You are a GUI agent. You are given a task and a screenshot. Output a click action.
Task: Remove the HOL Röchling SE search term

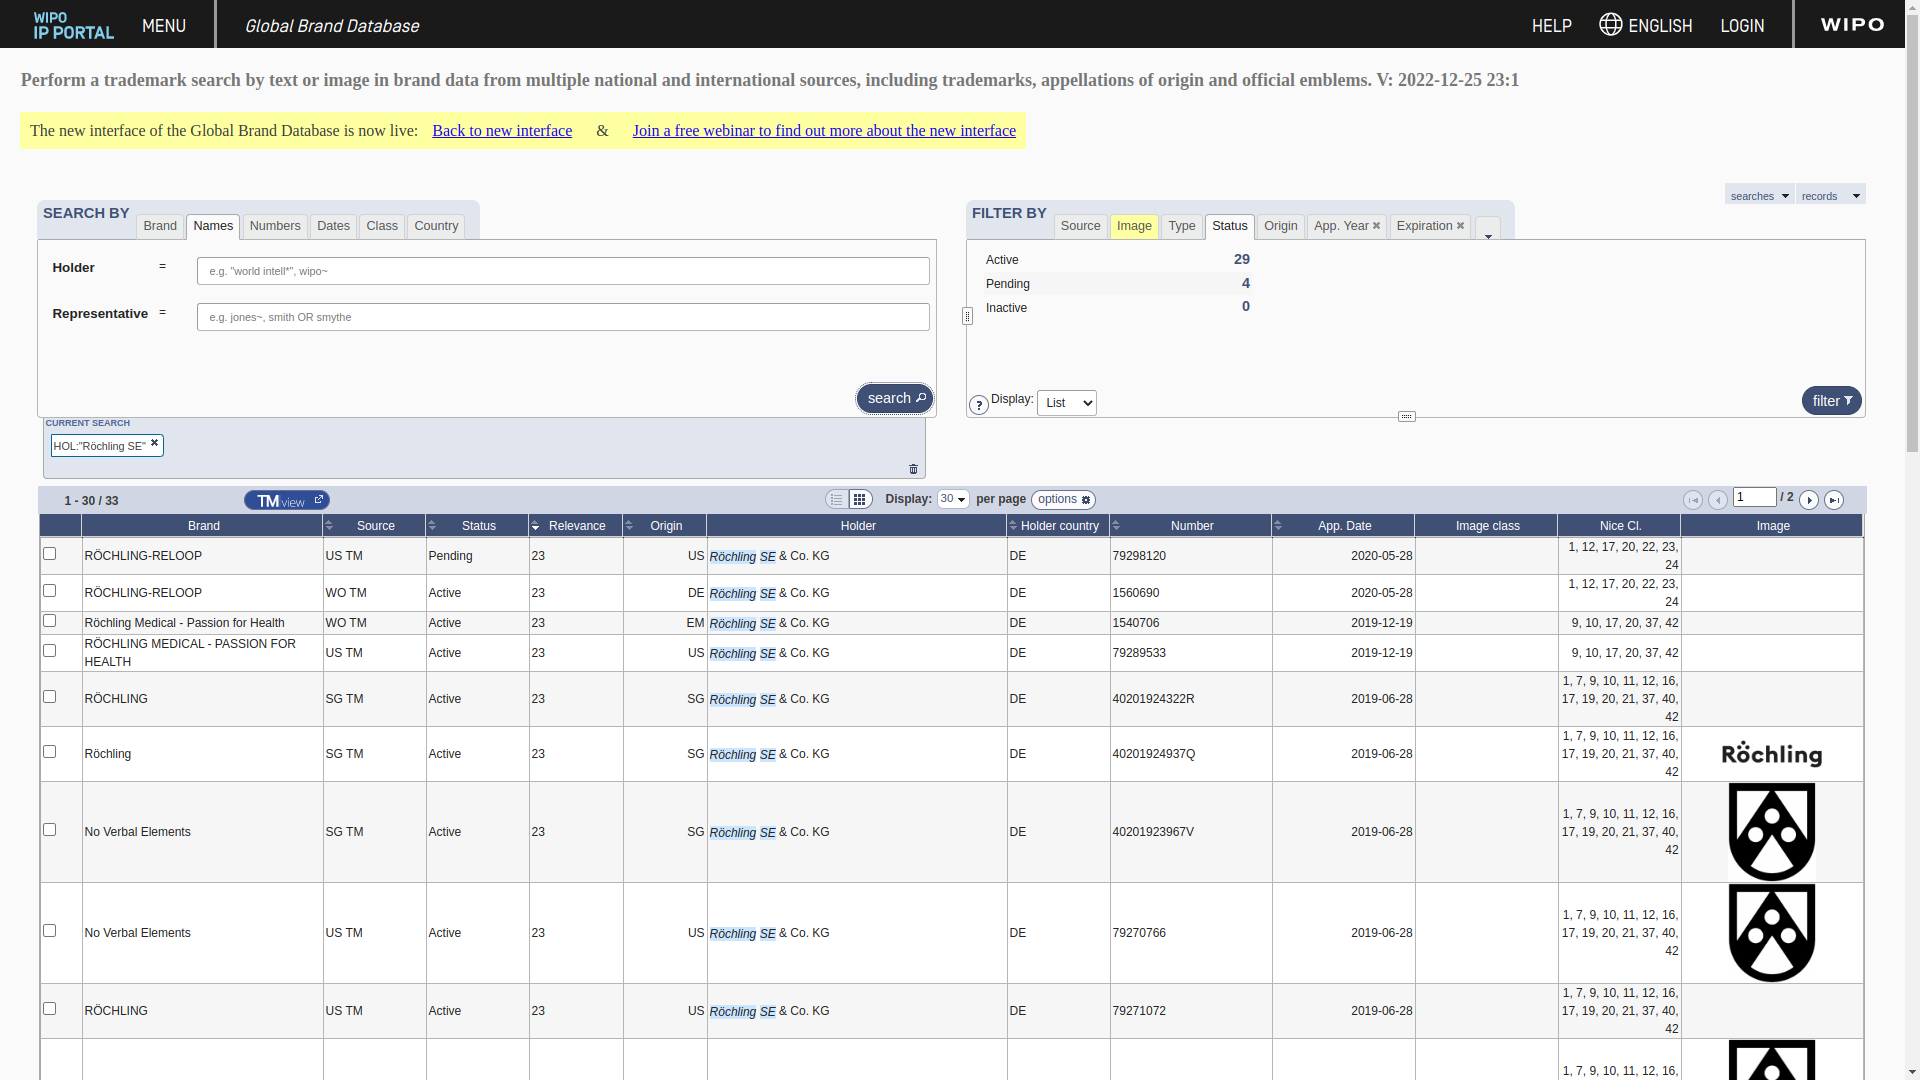coord(155,443)
